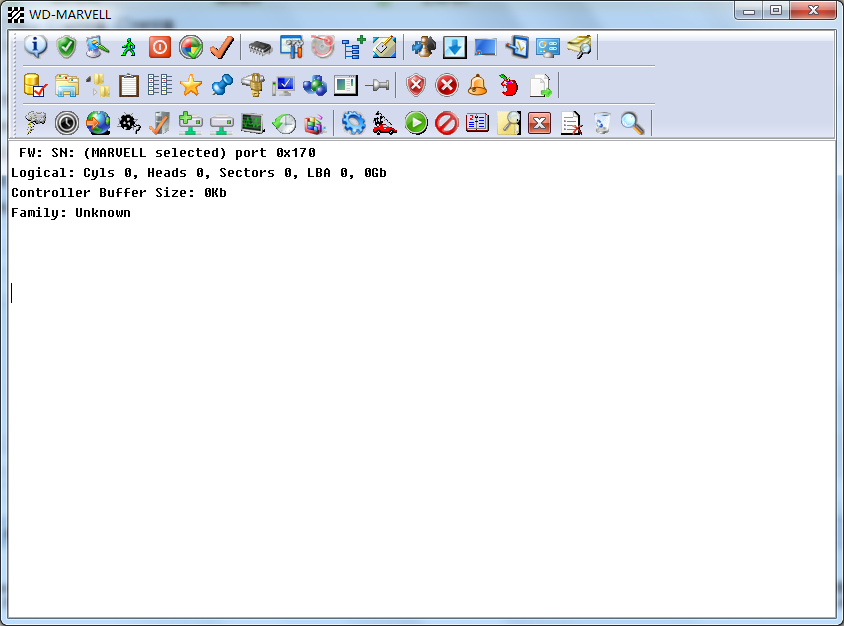Click the blue and green spheres icon

(x=315, y=86)
